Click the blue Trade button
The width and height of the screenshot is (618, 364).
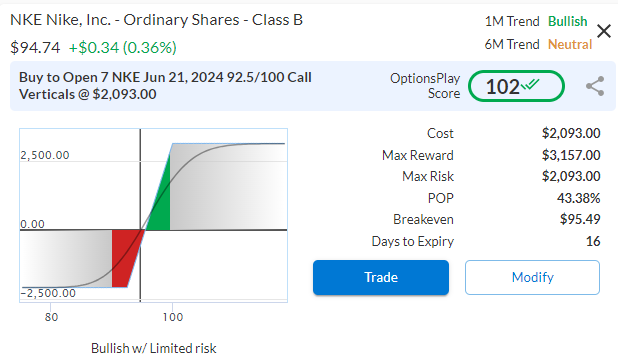pyautogui.click(x=381, y=277)
